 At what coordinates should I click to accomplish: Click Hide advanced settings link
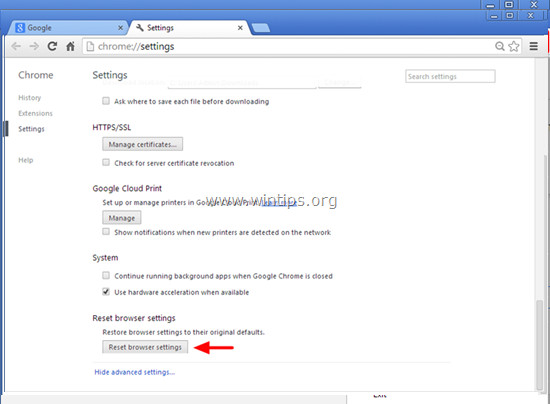pos(135,372)
